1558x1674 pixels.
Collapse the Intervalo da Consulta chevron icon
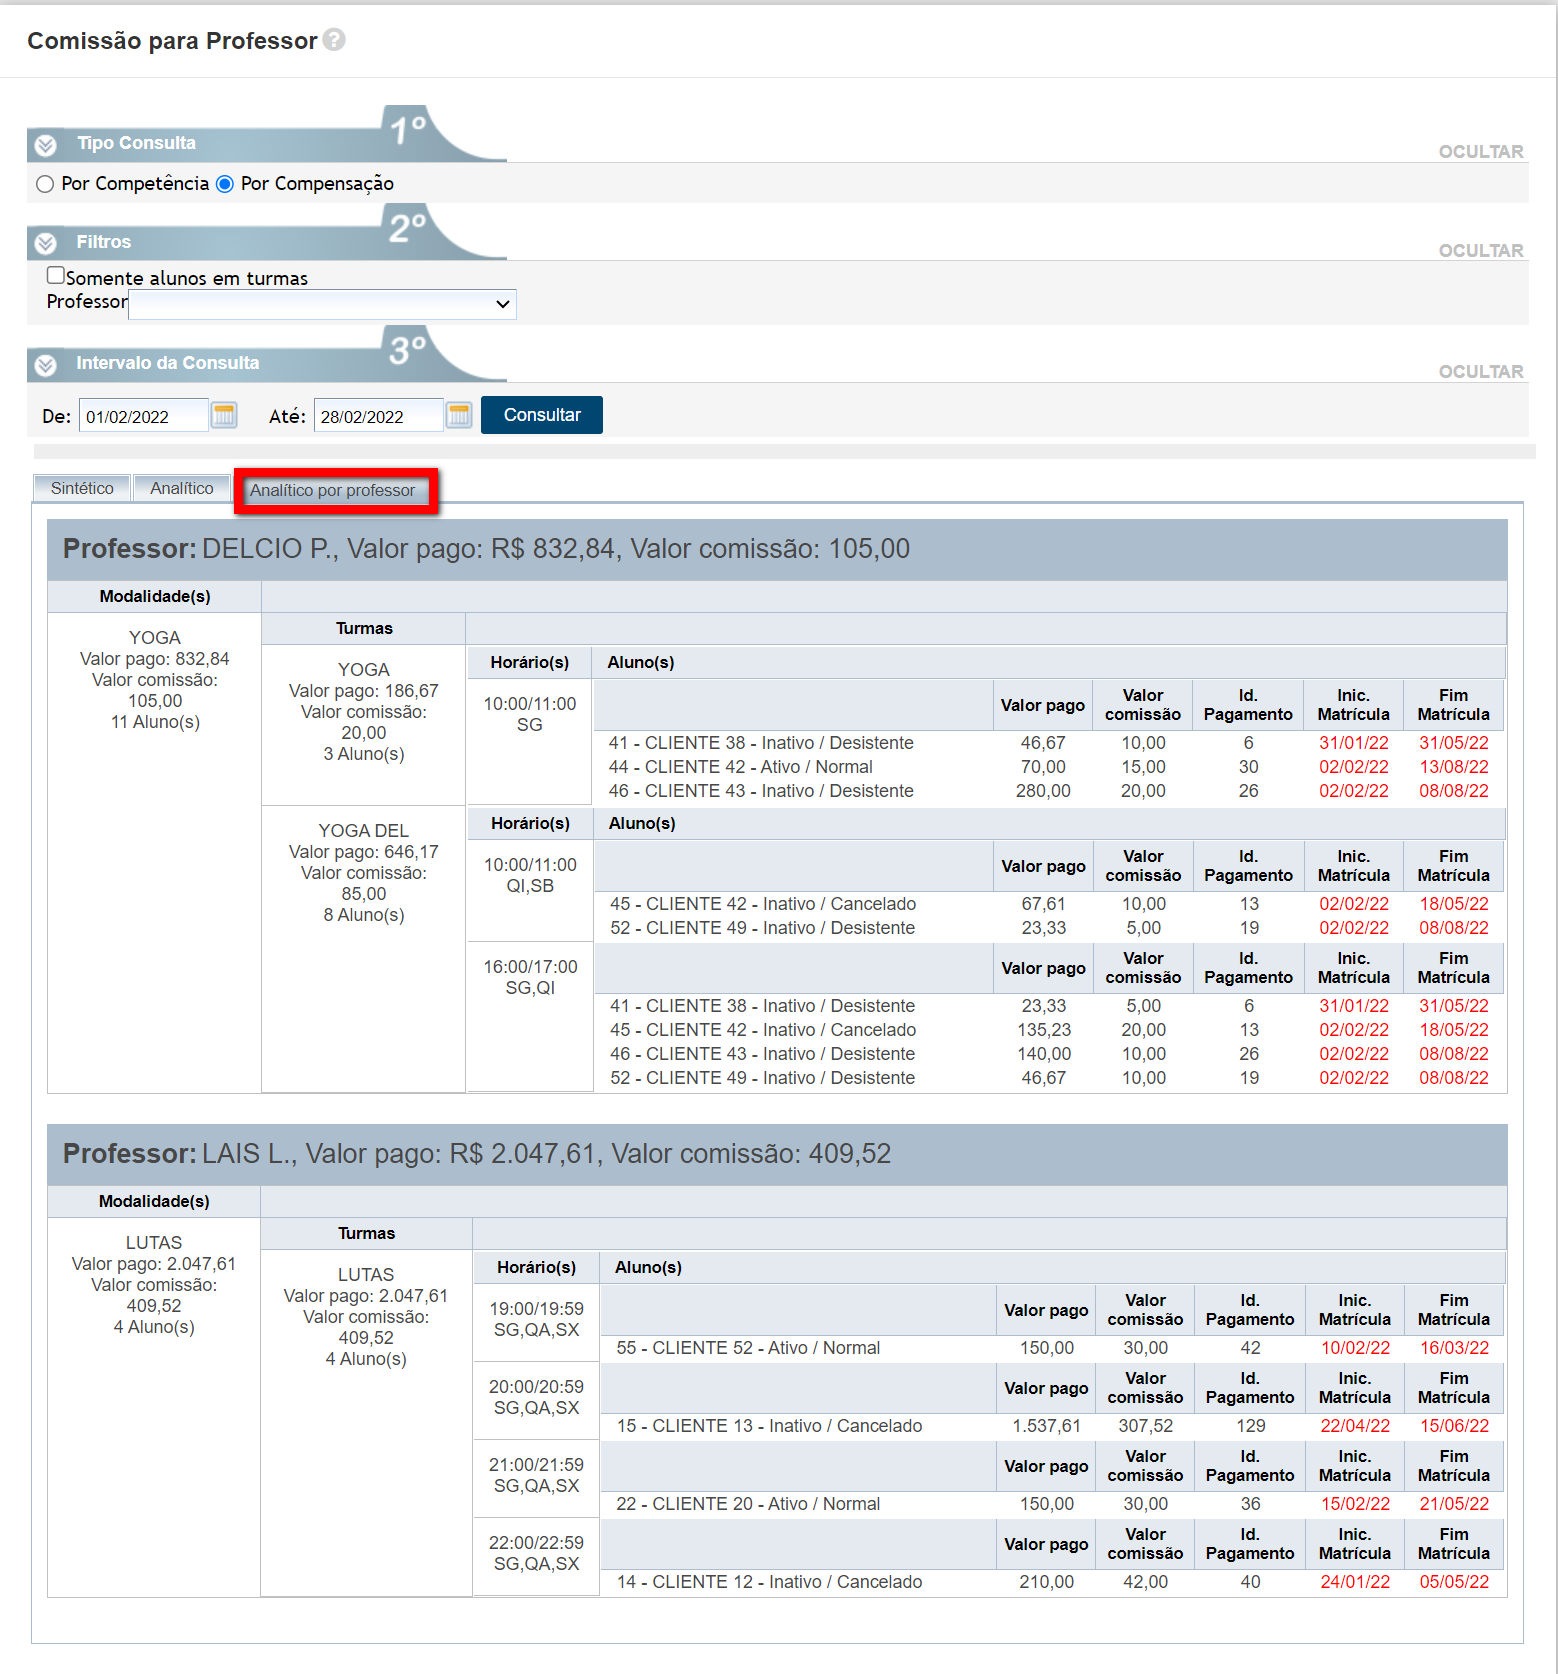pos(45,365)
